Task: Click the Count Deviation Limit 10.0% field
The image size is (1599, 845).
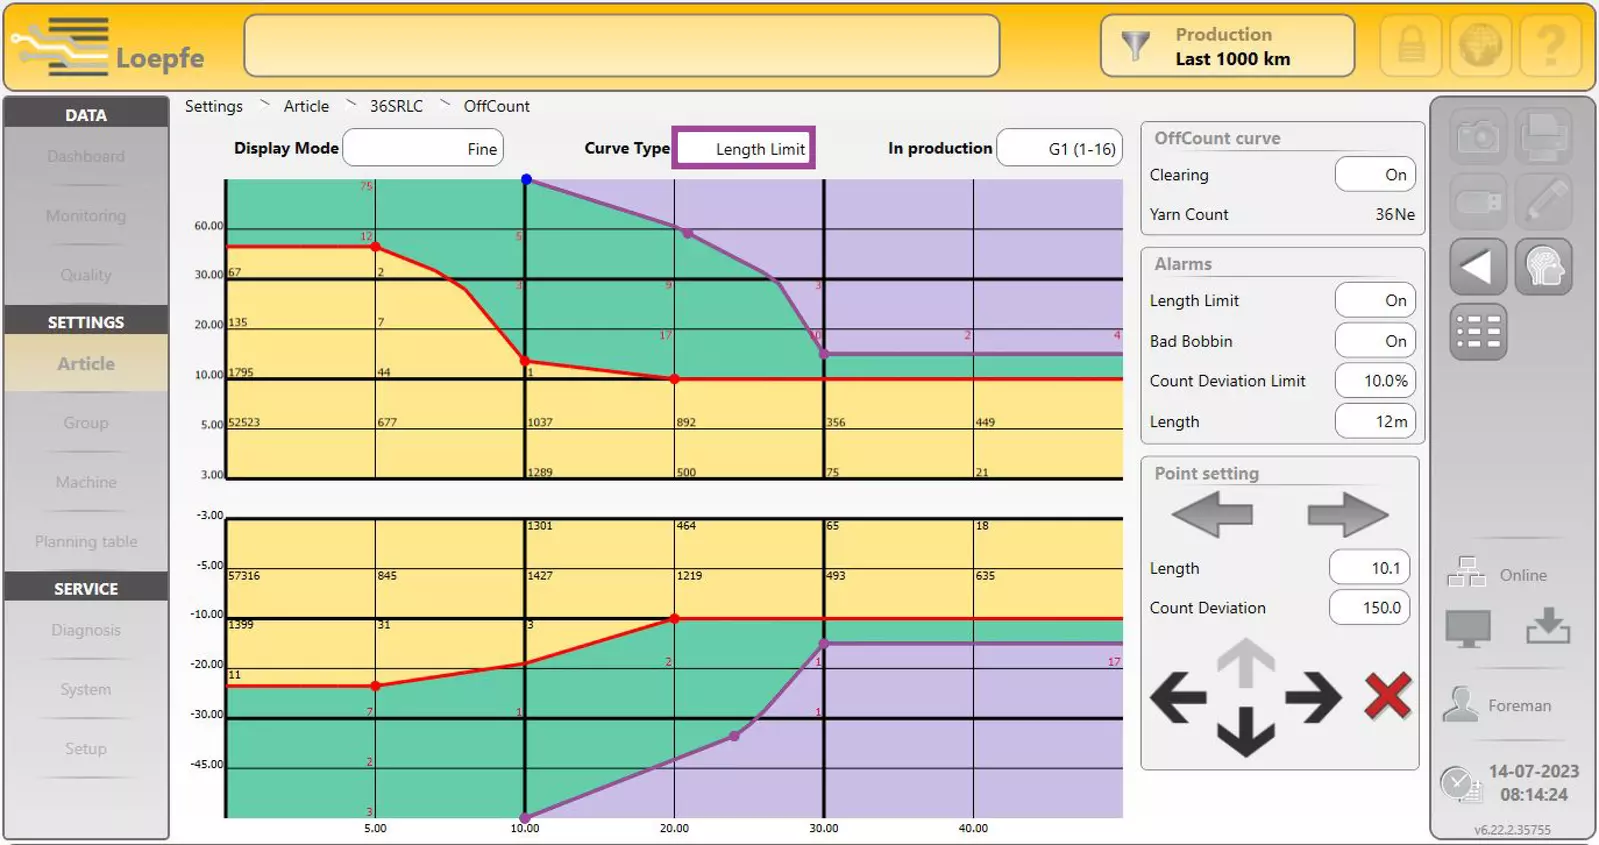Action: (x=1375, y=381)
